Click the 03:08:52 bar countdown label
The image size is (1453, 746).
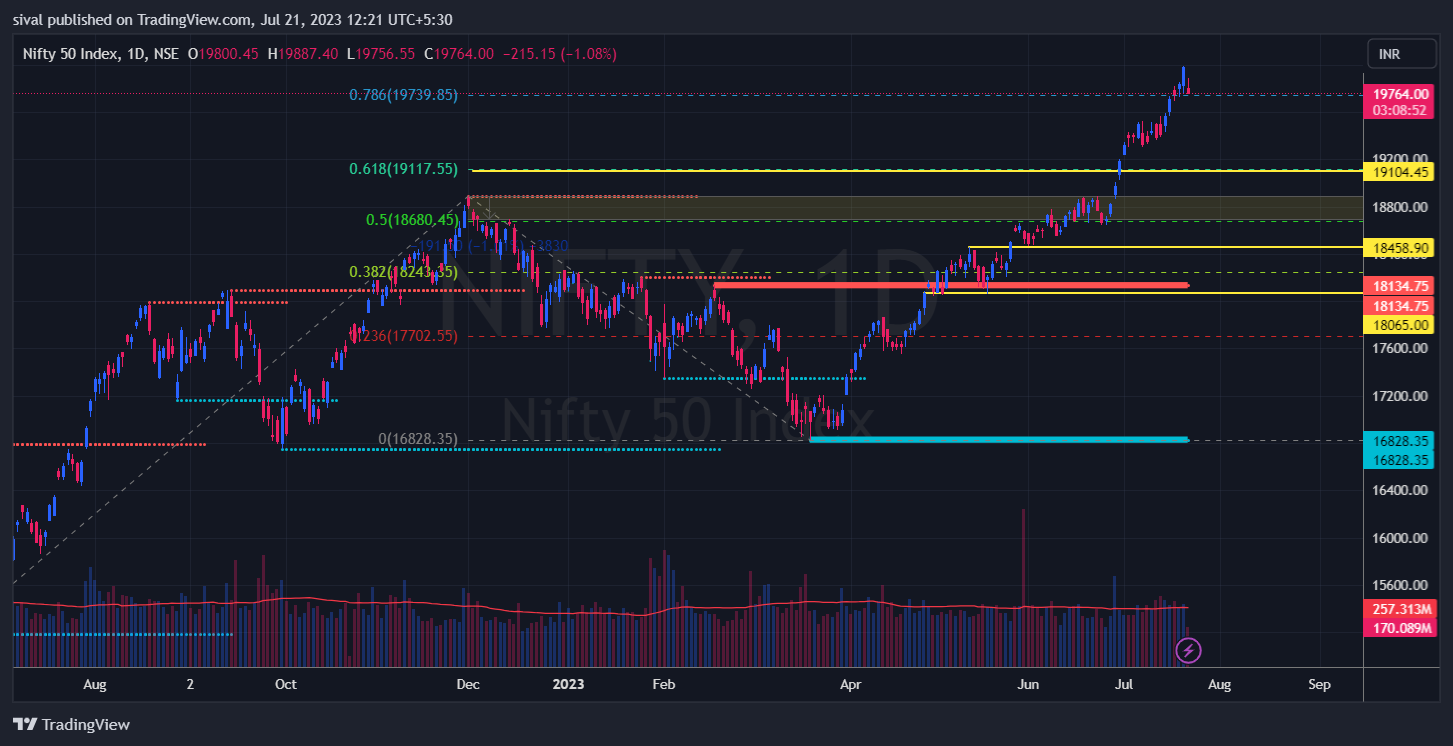click(1399, 110)
